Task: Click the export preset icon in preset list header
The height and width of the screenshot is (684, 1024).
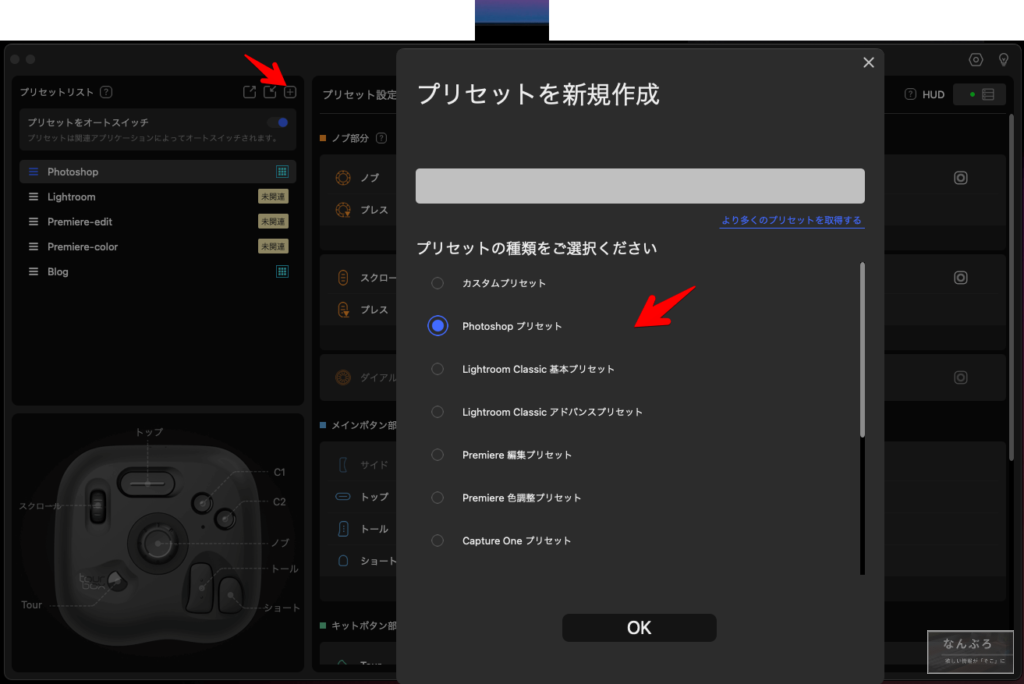Action: point(250,92)
